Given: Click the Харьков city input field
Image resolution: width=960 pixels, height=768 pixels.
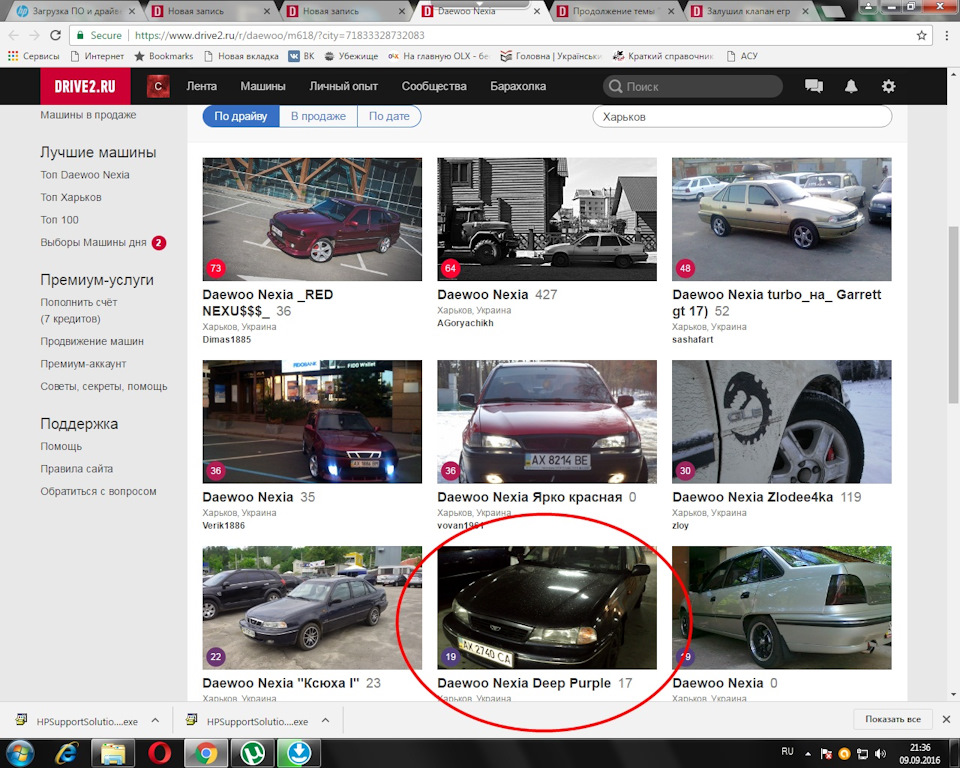Looking at the screenshot, I should [x=742, y=116].
